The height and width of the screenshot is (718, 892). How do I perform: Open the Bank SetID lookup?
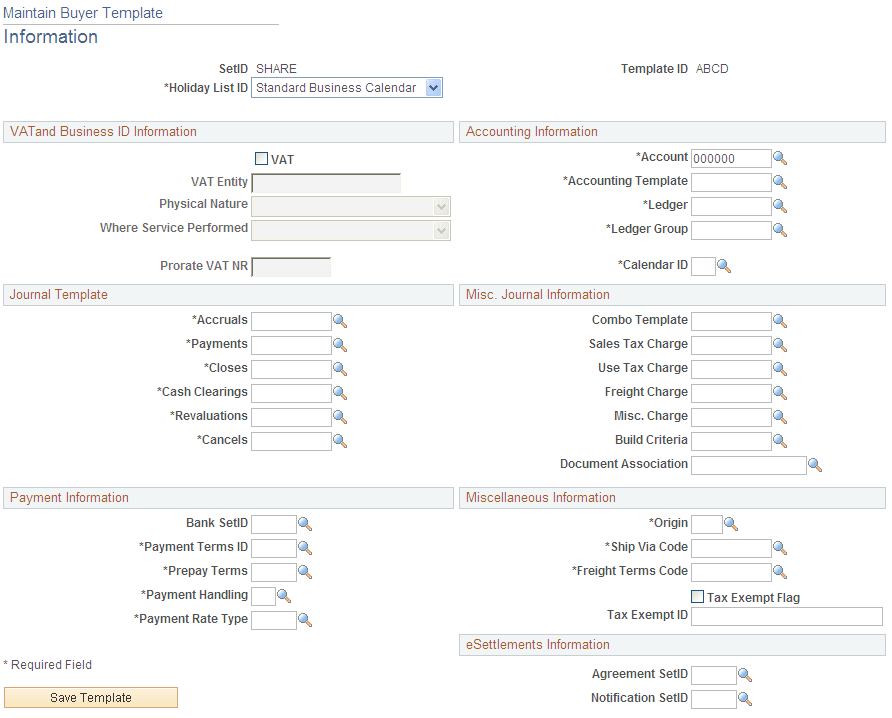pyautogui.click(x=305, y=523)
